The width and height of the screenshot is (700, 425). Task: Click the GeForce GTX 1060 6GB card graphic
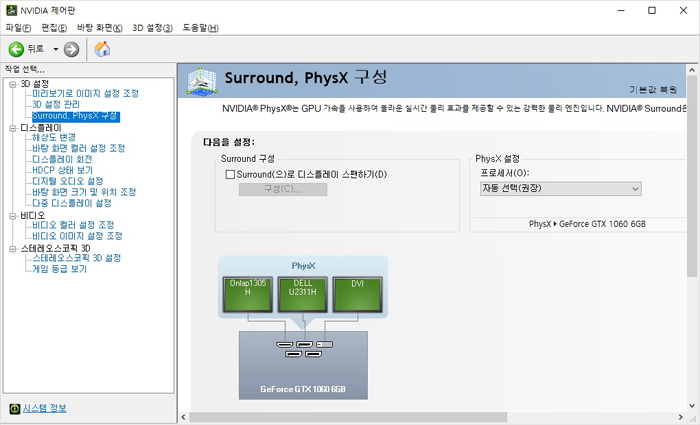click(x=303, y=365)
